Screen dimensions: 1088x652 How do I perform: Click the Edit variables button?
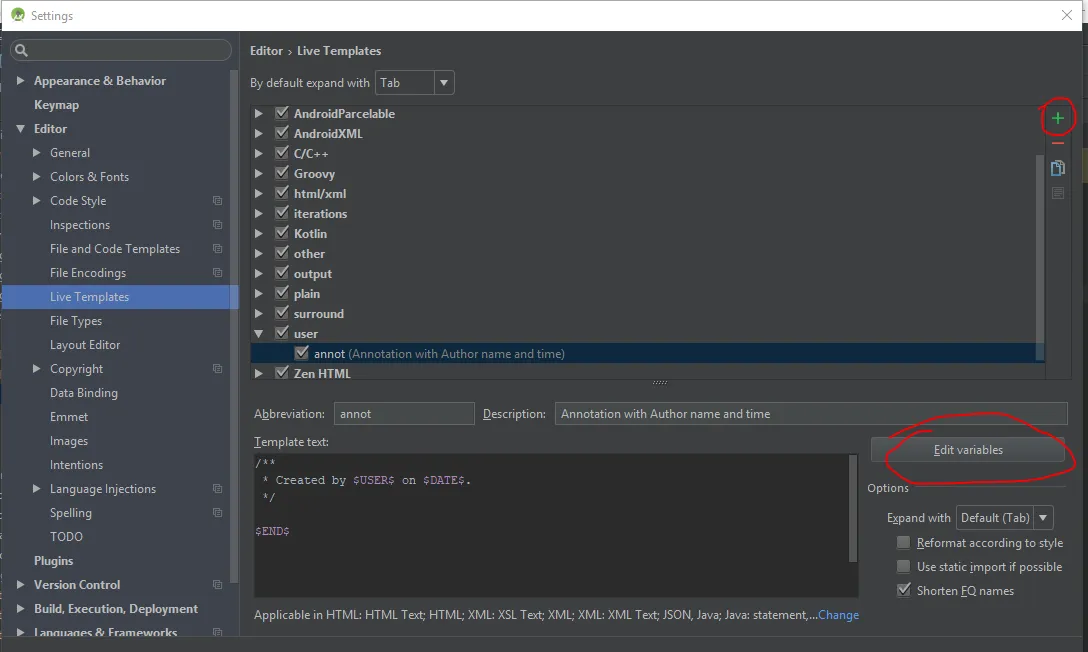967,449
